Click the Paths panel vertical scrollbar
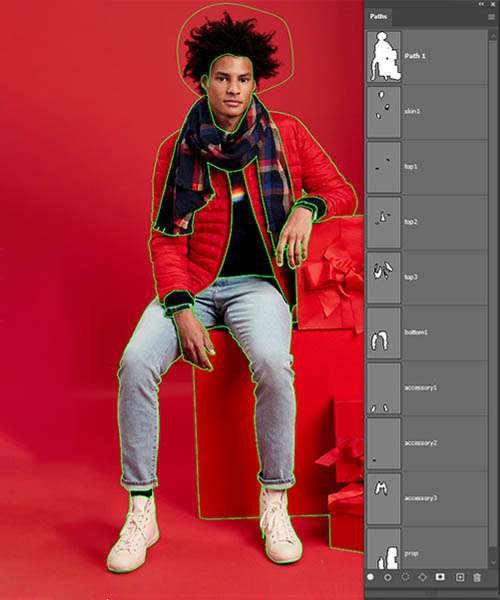This screenshot has width=500, height=600. (x=493, y=299)
